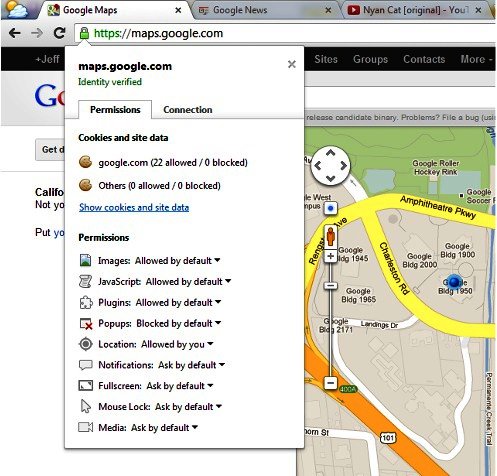Open Plugins permission dropdown

point(218,302)
